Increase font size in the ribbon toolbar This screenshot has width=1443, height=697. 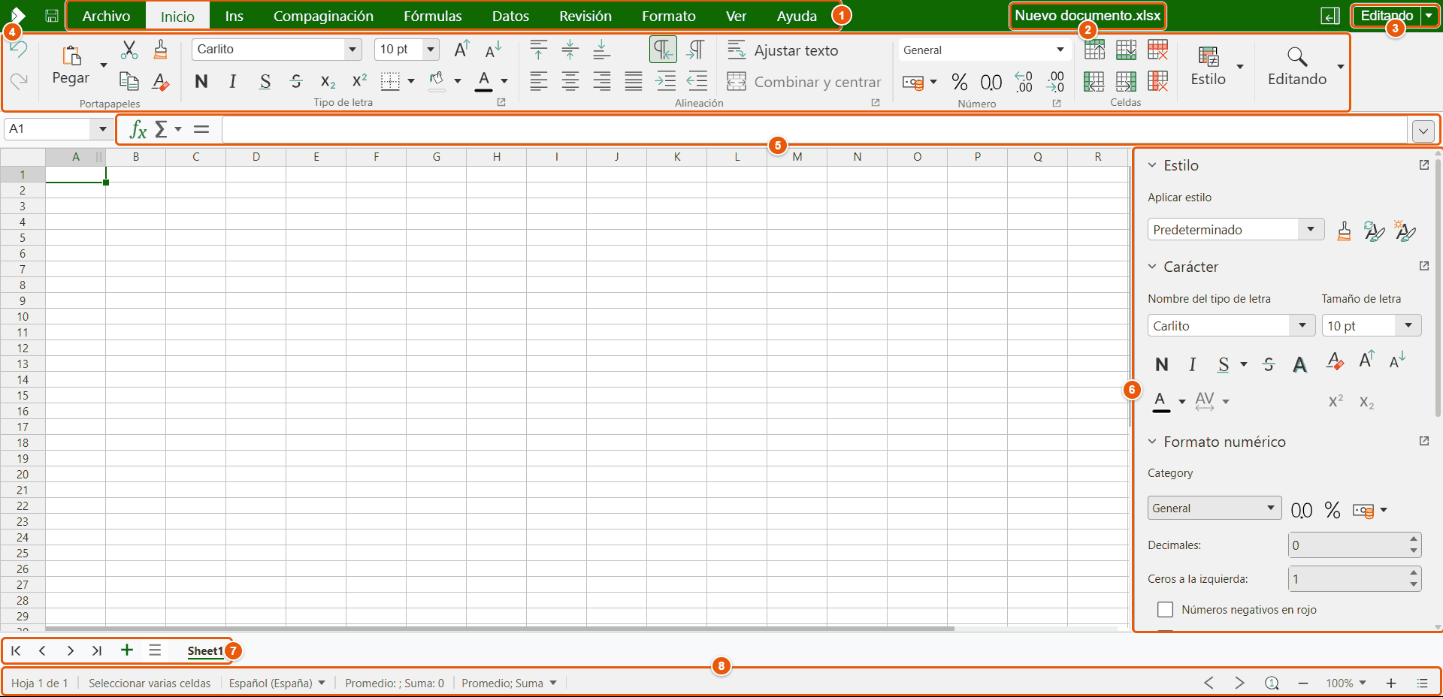[x=462, y=50]
